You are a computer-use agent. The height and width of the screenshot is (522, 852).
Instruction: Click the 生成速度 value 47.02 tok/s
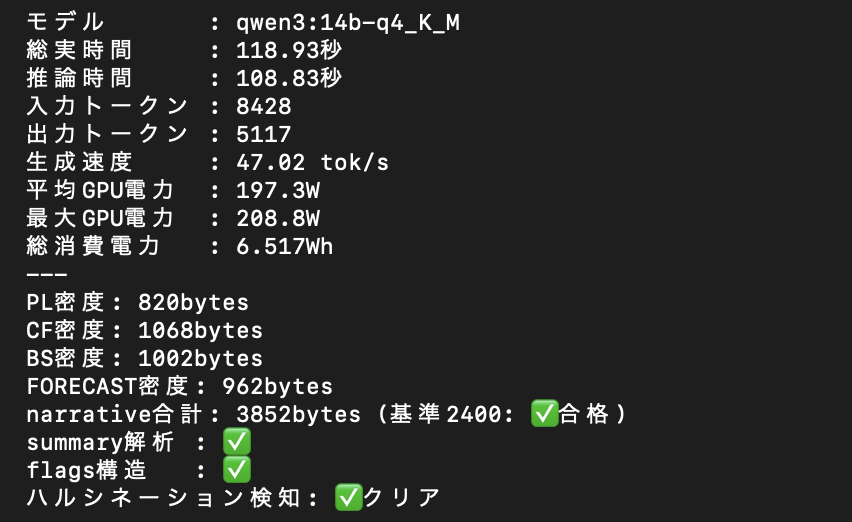[x=312, y=162]
